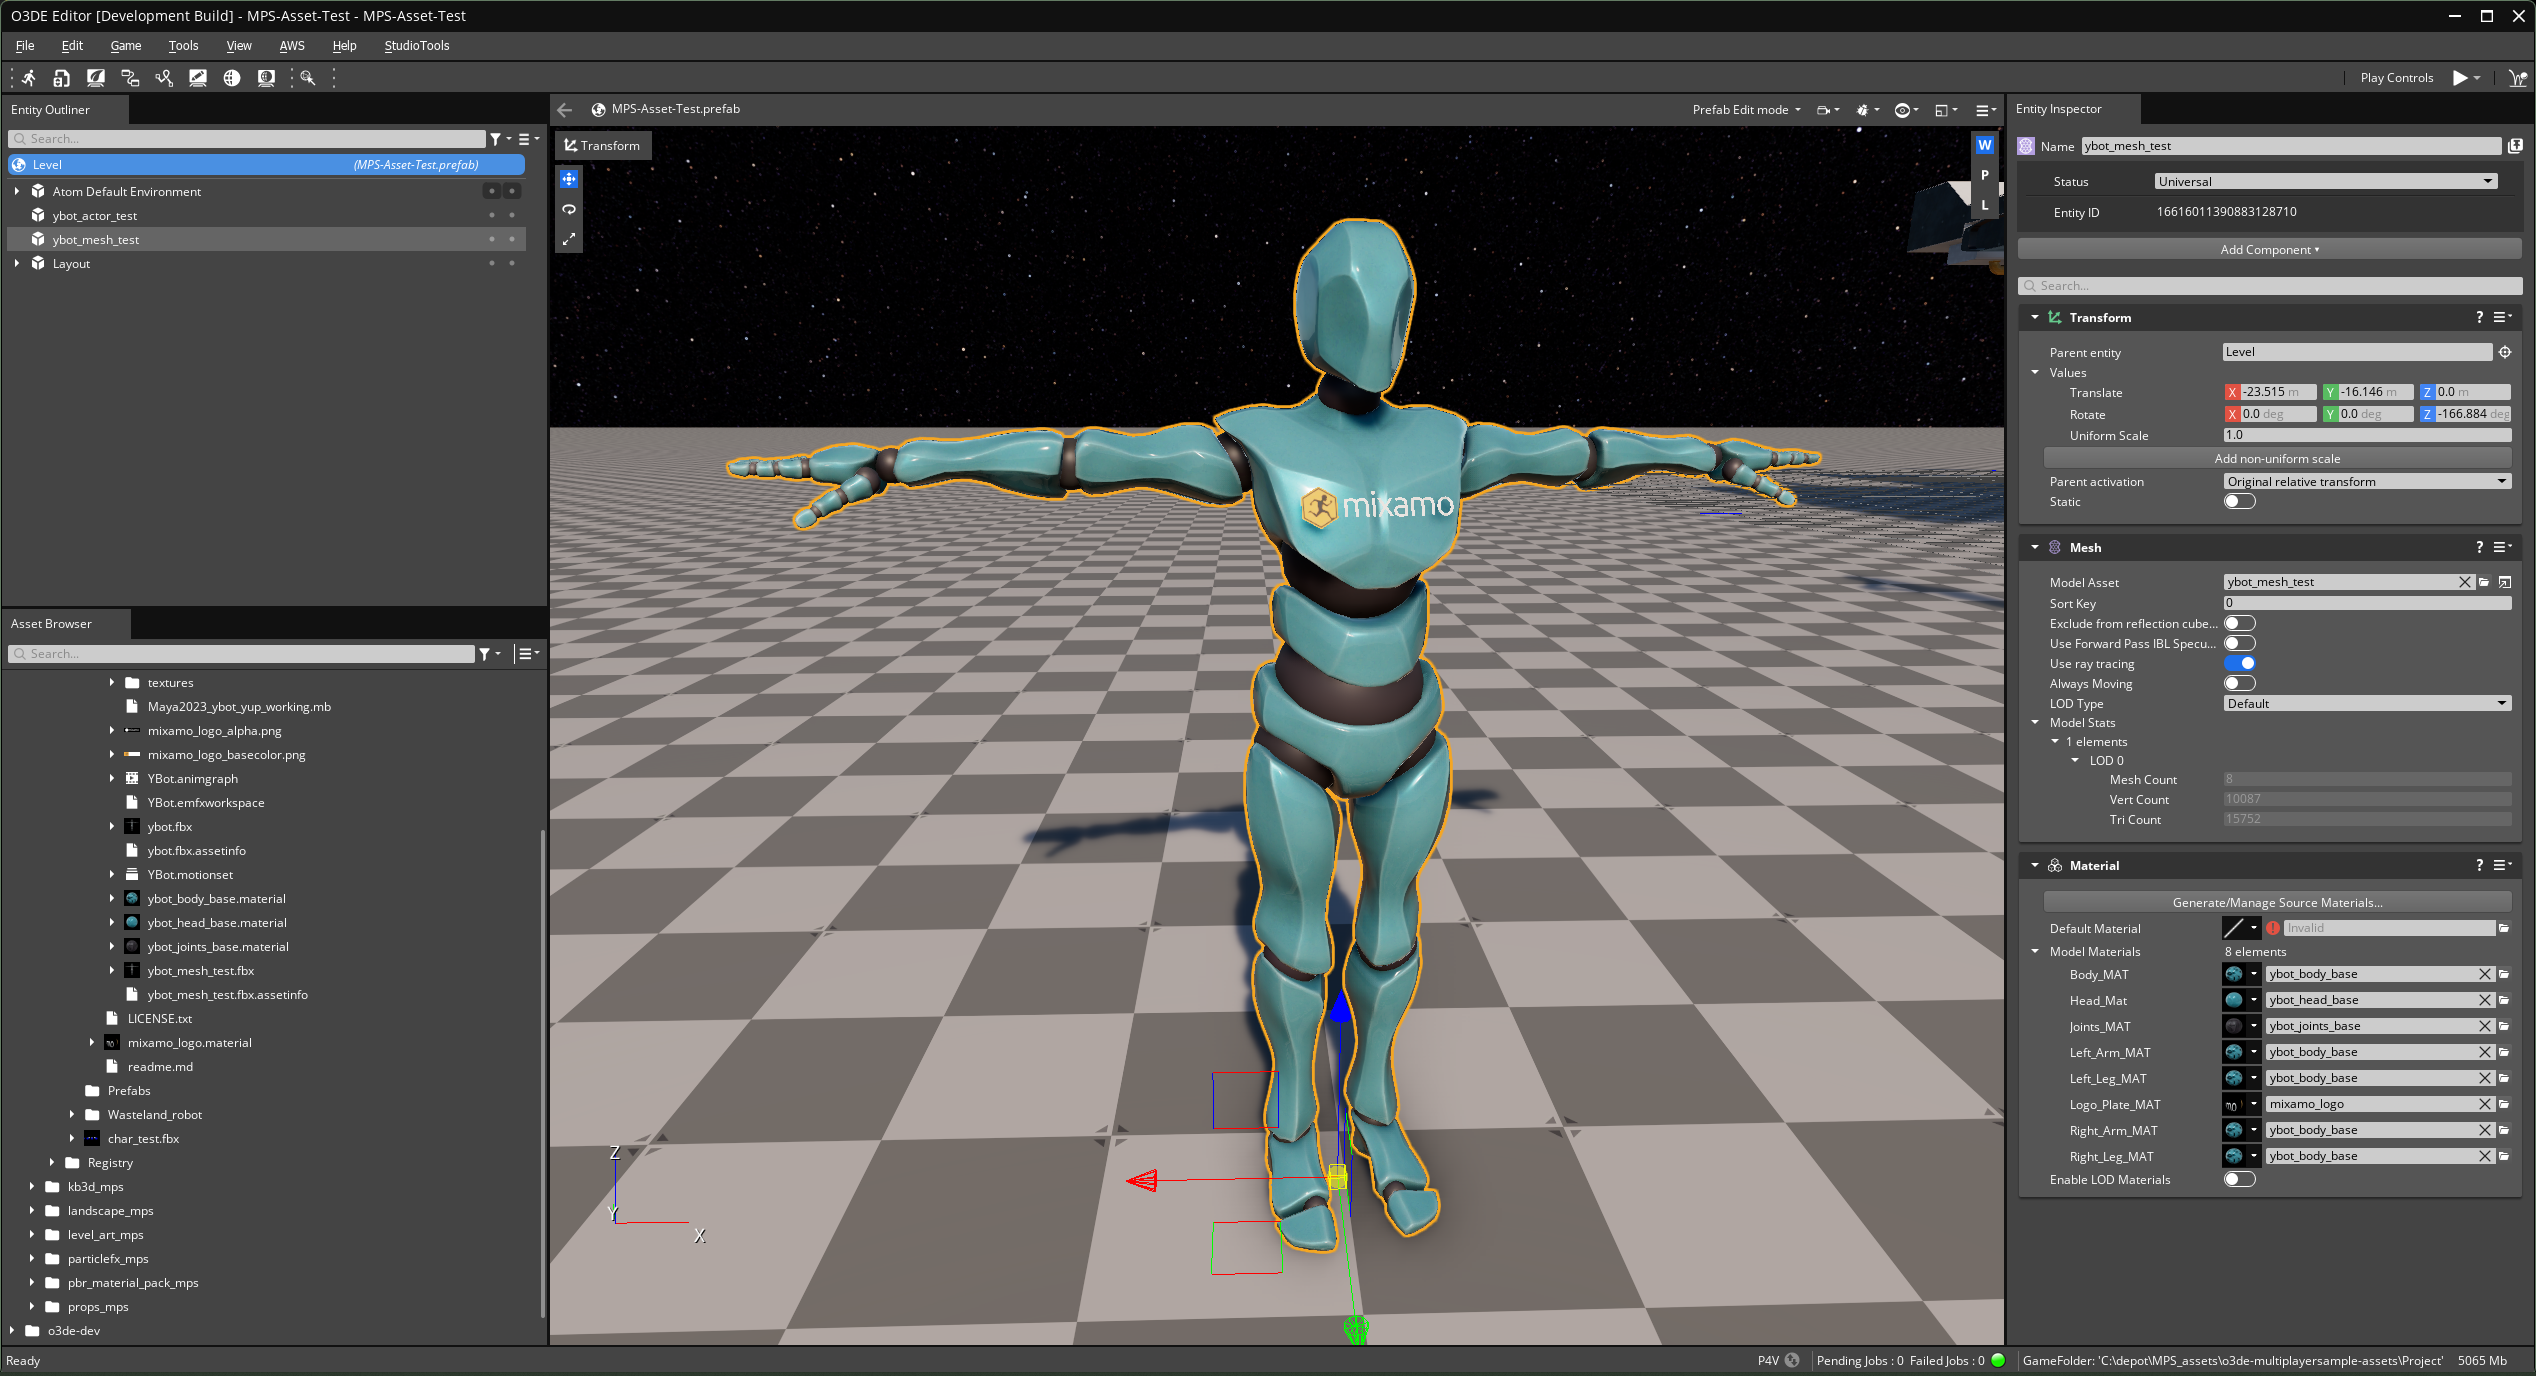2536x1376 pixels.
Task: Toggle Always Moving switch
Action: (x=2240, y=683)
